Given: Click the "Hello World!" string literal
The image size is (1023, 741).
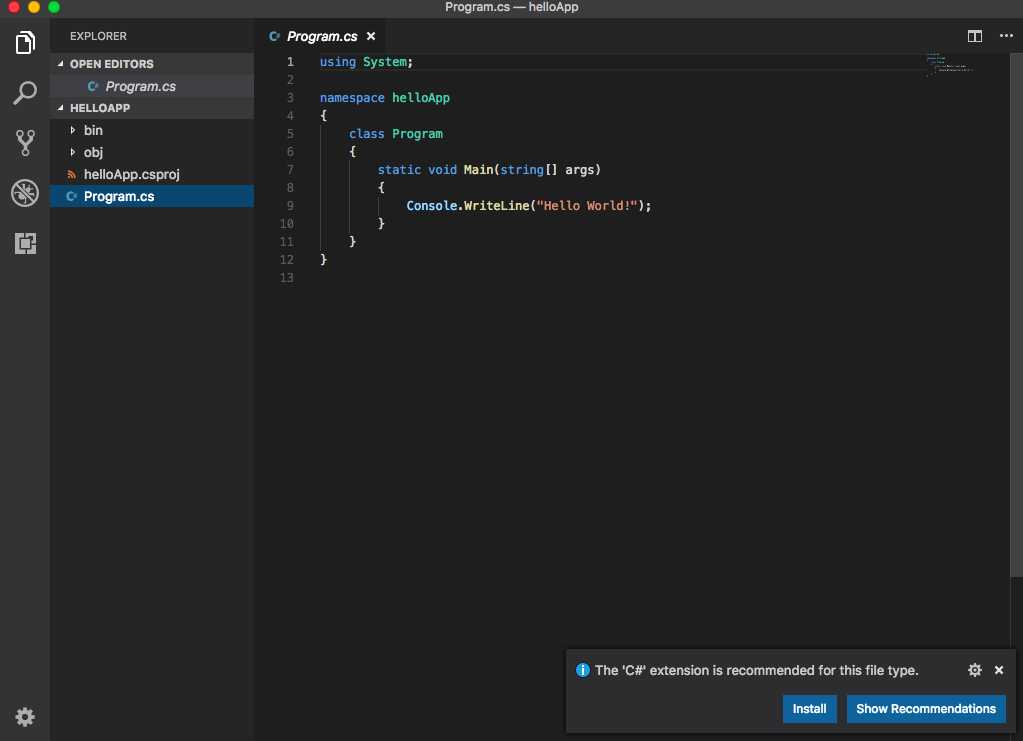Looking at the screenshot, I should [586, 205].
